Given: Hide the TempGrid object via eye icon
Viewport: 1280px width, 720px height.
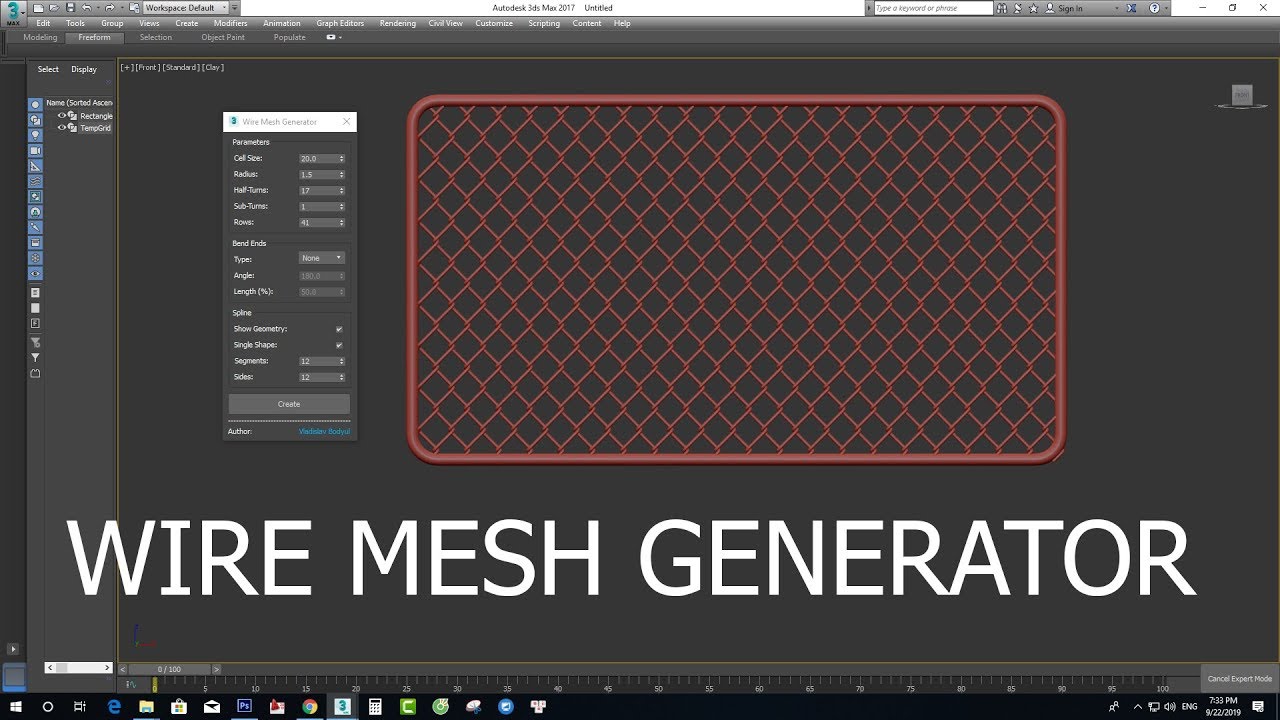Looking at the screenshot, I should (x=61, y=128).
